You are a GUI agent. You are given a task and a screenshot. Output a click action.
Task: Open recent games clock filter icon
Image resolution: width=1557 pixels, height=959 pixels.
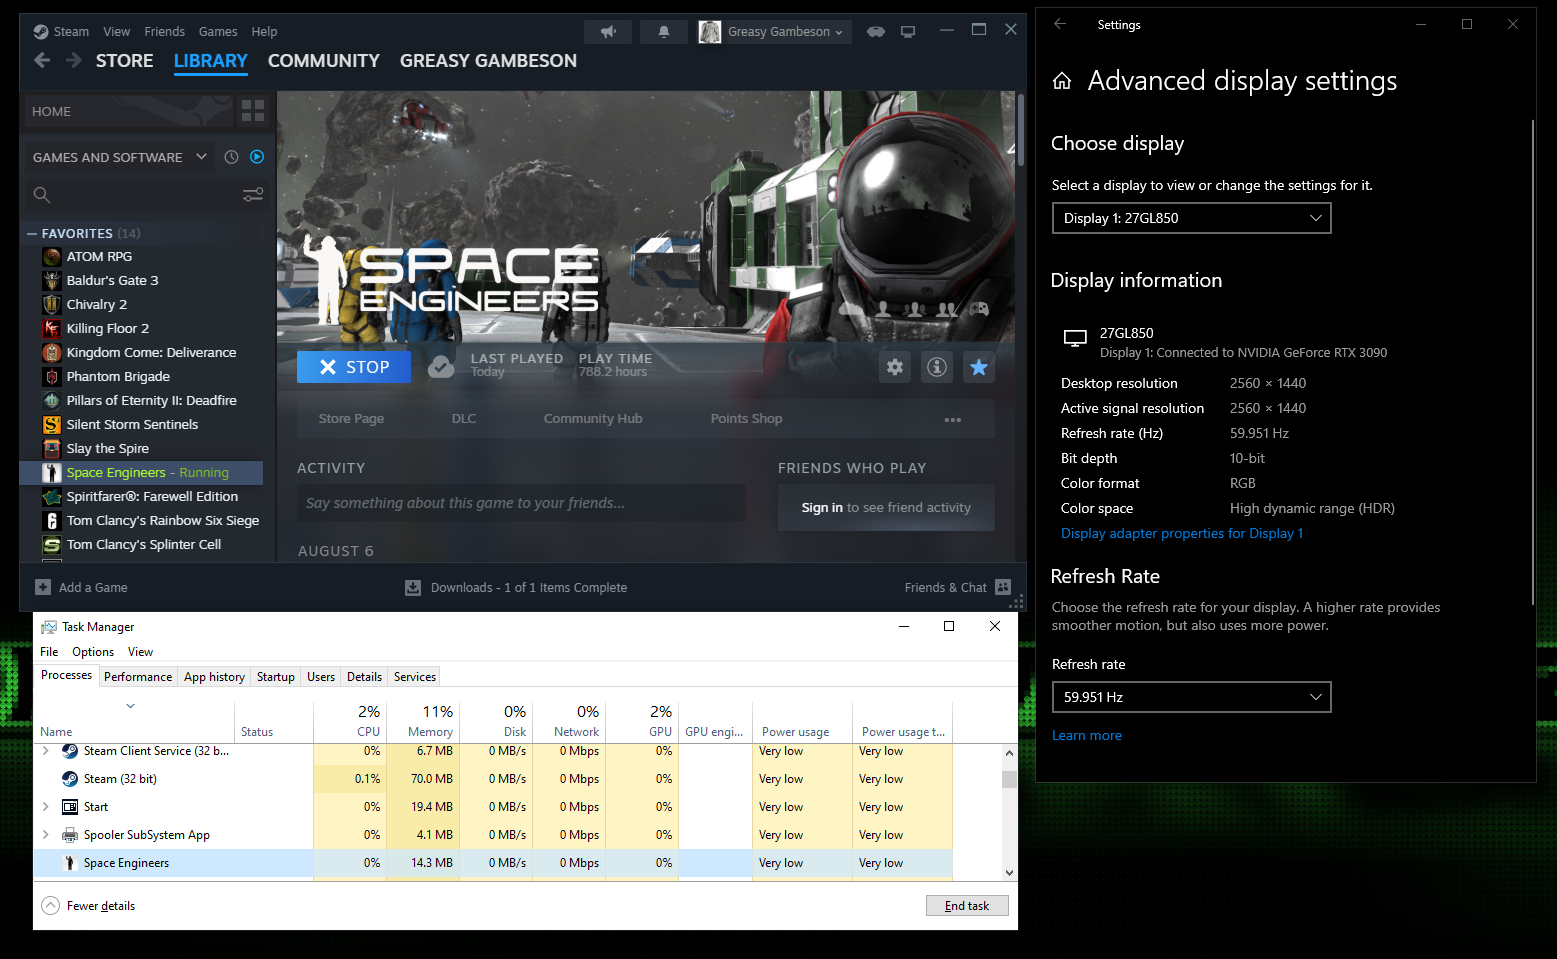coord(231,157)
